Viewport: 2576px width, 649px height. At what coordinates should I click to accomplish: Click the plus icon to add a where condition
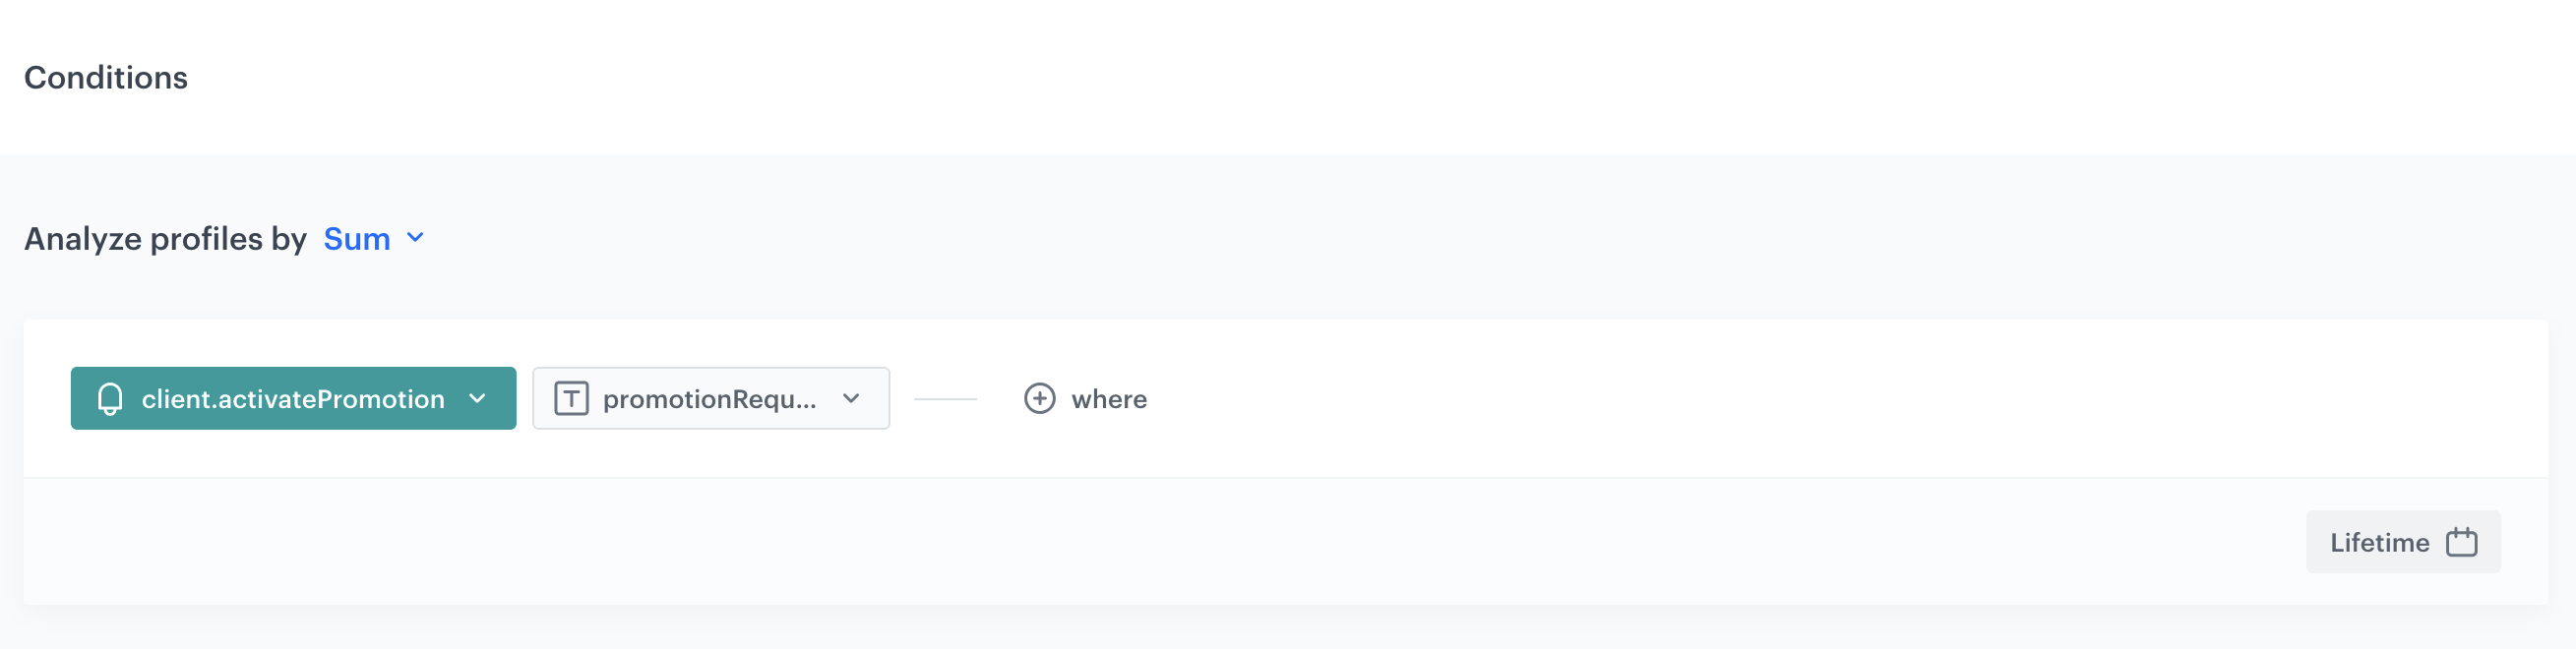click(x=1040, y=398)
